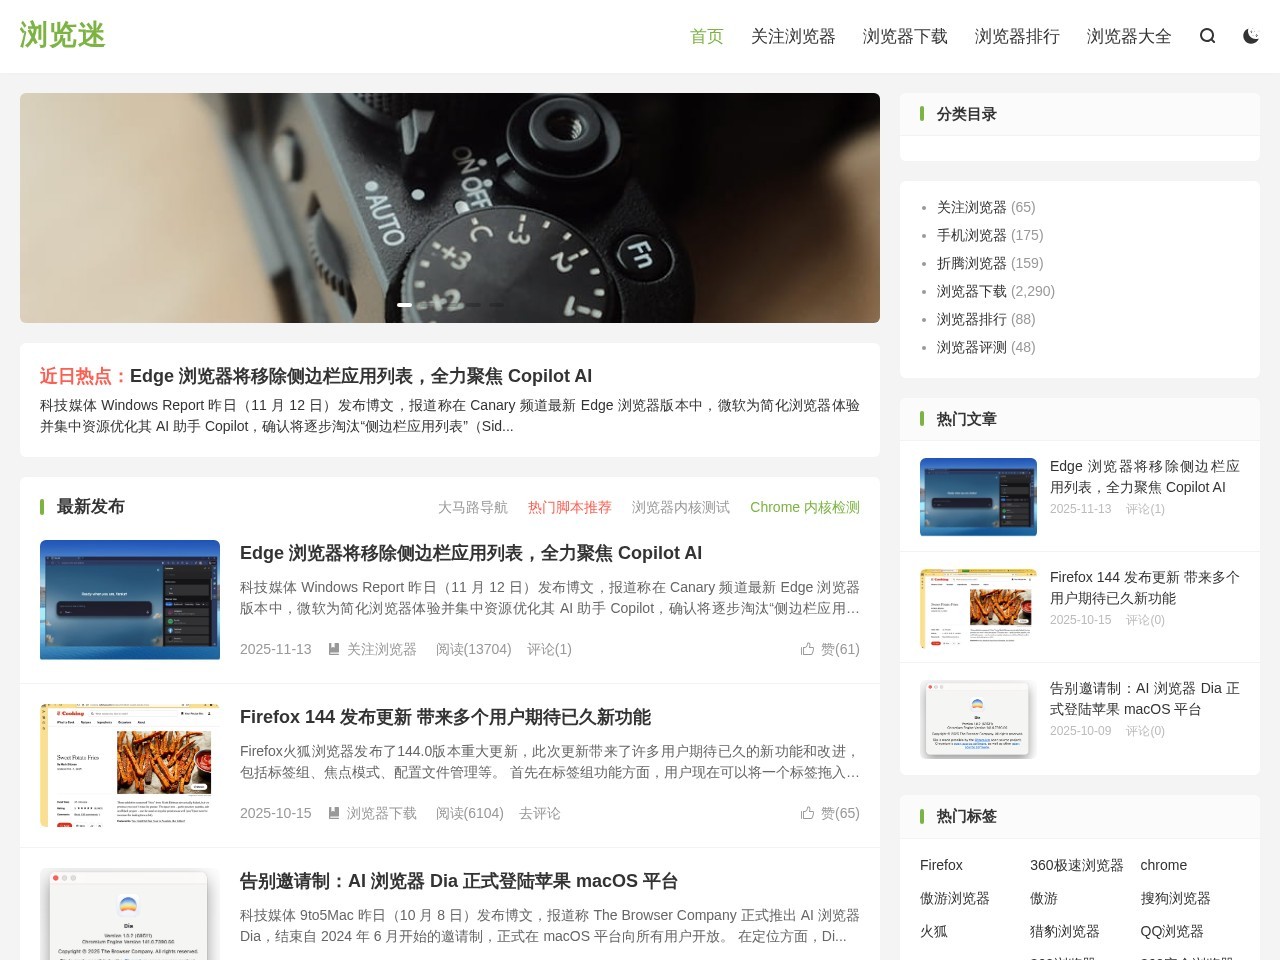Open Dia 告别邀请制 article title in list
This screenshot has width=1280, height=960.
(459, 881)
